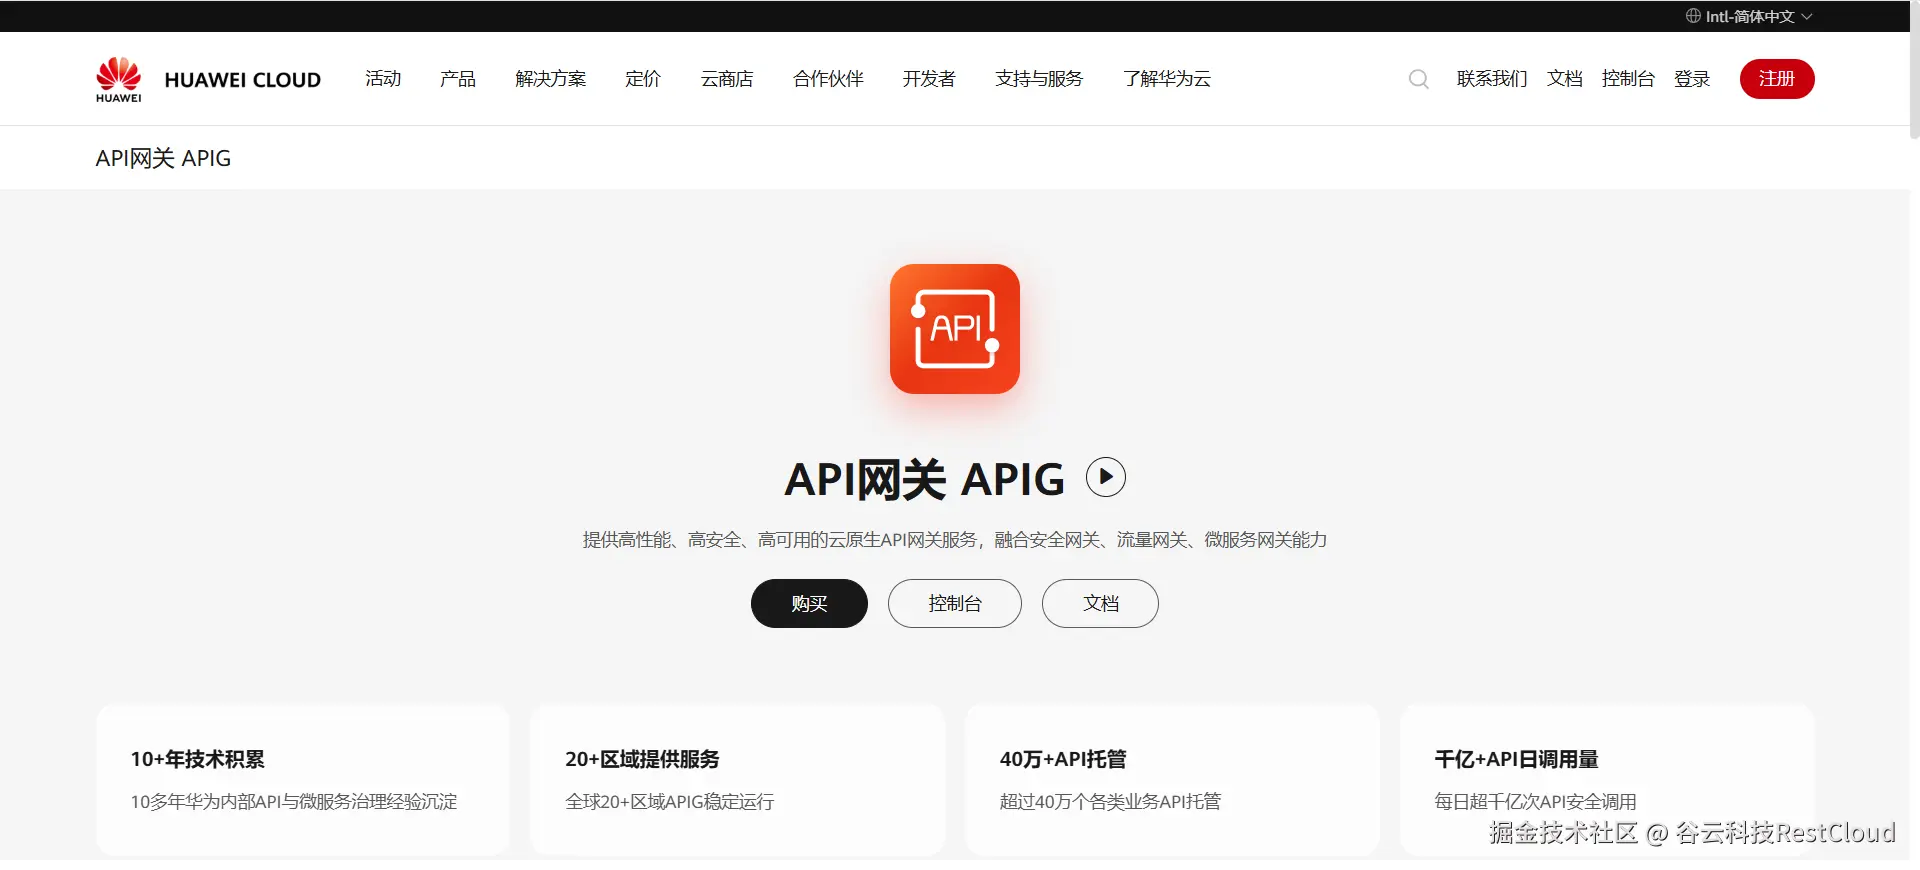The image size is (1920, 870).
Task: Click the page vertical scrollbar
Action: click(1914, 70)
